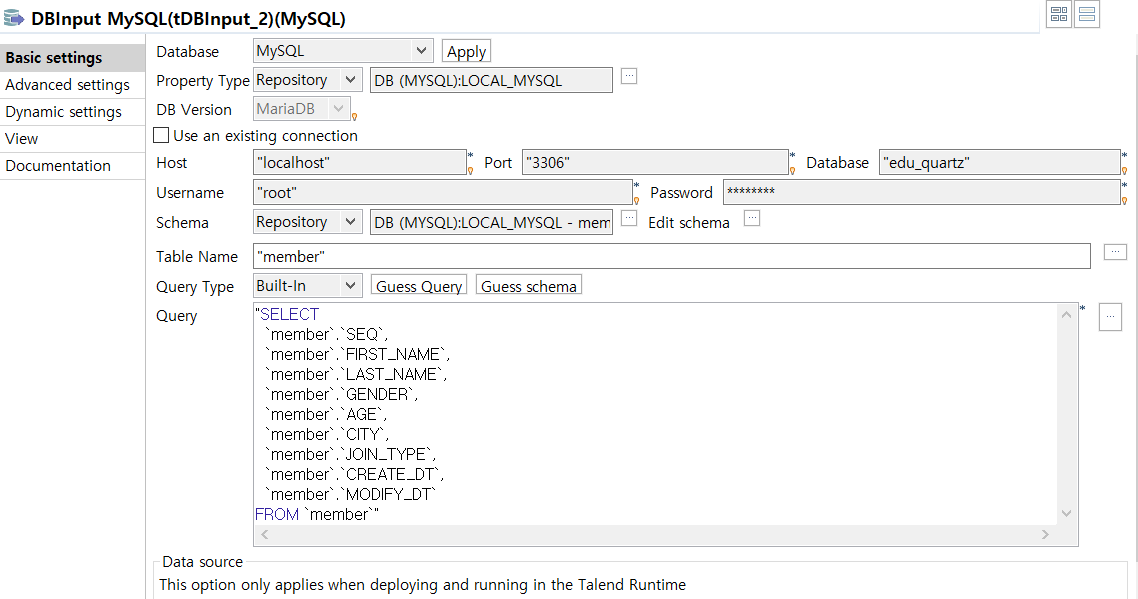Image resolution: width=1138 pixels, height=599 pixels.
Task: Click the DBInput MySQL component icon
Action: click(x=14, y=17)
